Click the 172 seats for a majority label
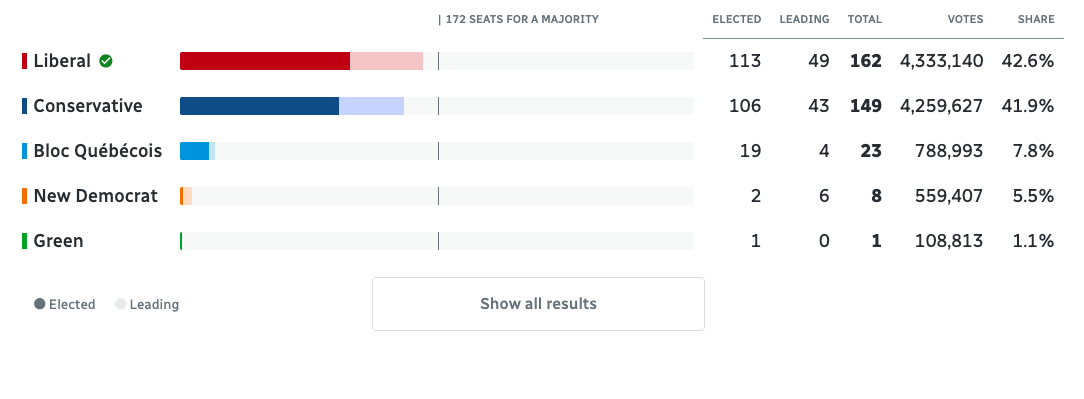 (x=522, y=19)
